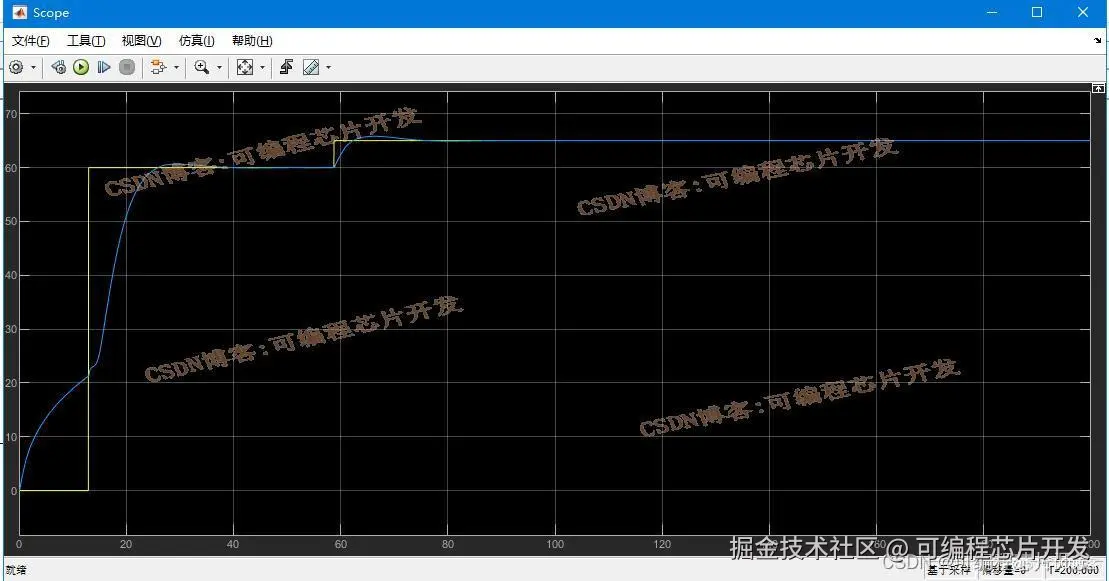
Task: Click x-axis tick label 40
Action: pos(233,544)
